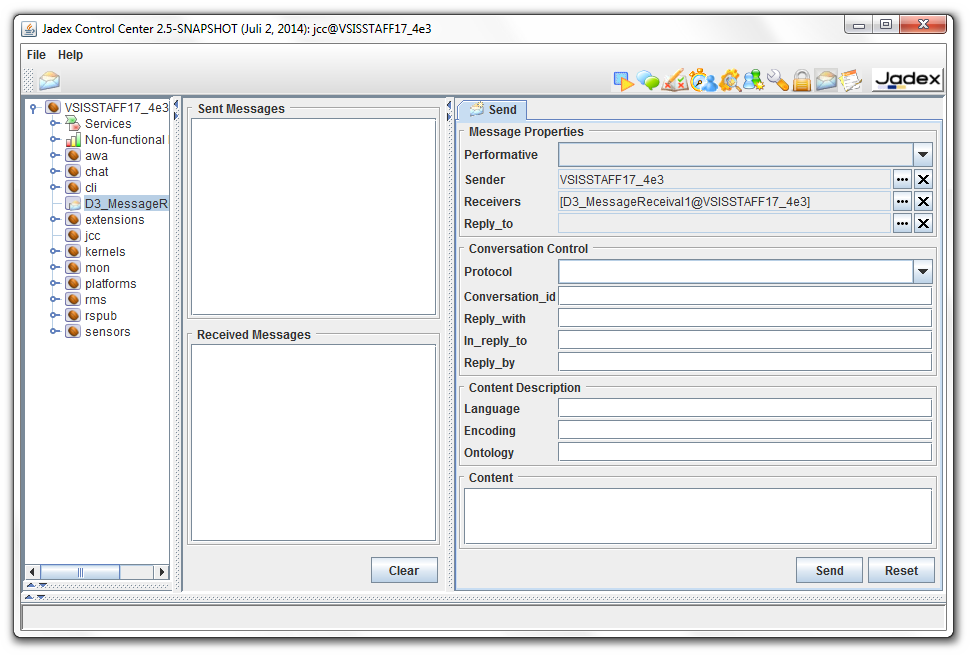
Task: Click the envelope icon in left toolbar
Action: [x=49, y=81]
